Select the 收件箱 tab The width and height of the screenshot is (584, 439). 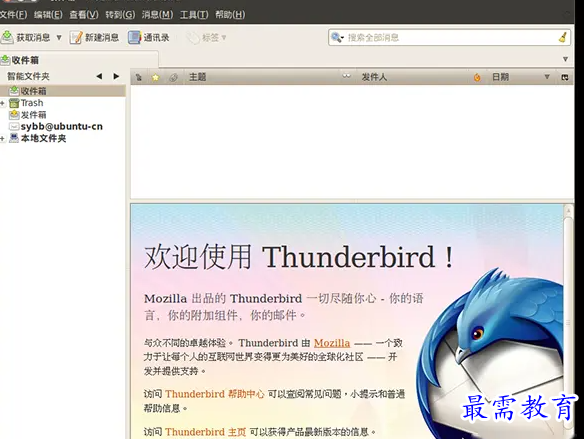pyautogui.click(x=79, y=60)
